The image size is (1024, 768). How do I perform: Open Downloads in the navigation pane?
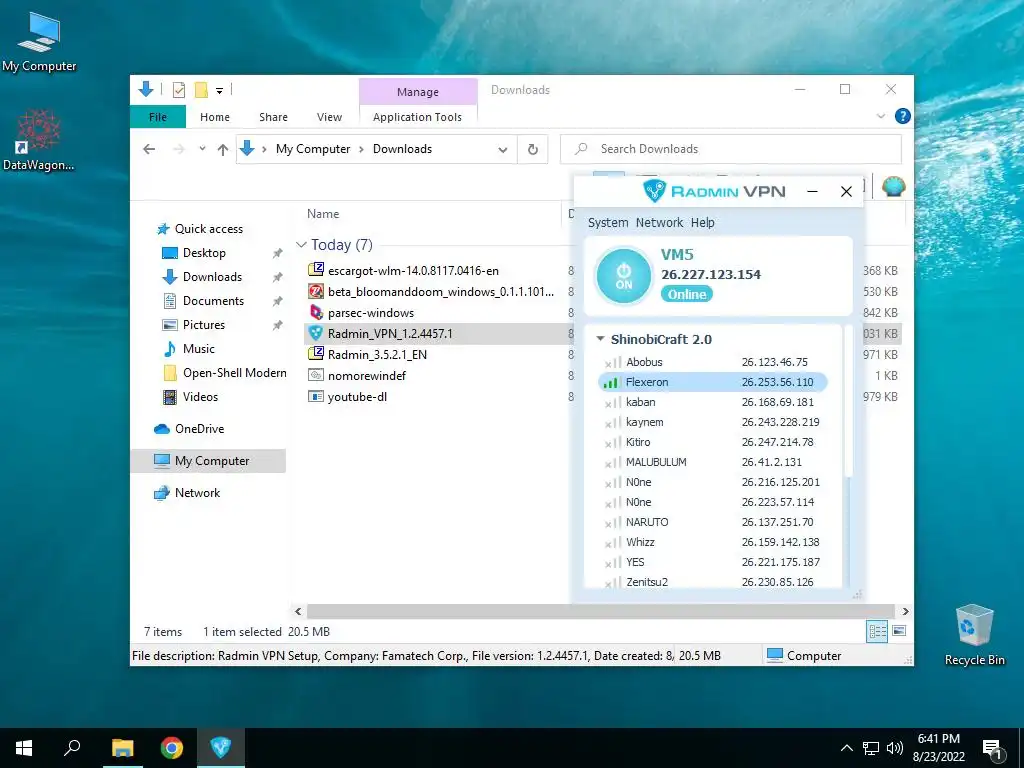(212, 277)
